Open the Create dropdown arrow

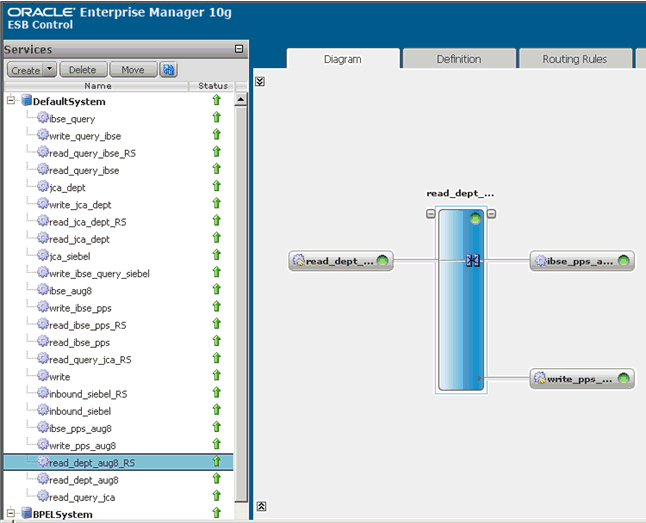pos(49,70)
